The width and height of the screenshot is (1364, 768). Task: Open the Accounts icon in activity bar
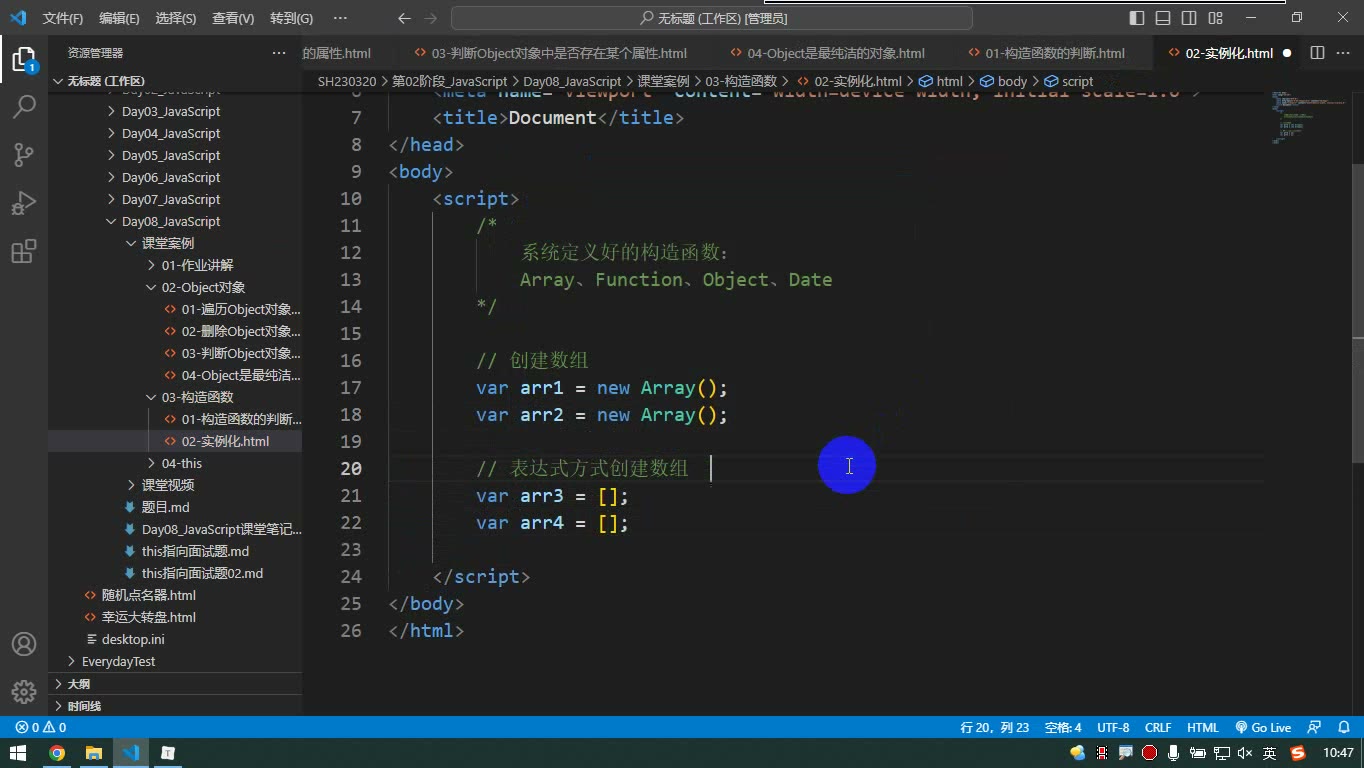[24, 644]
